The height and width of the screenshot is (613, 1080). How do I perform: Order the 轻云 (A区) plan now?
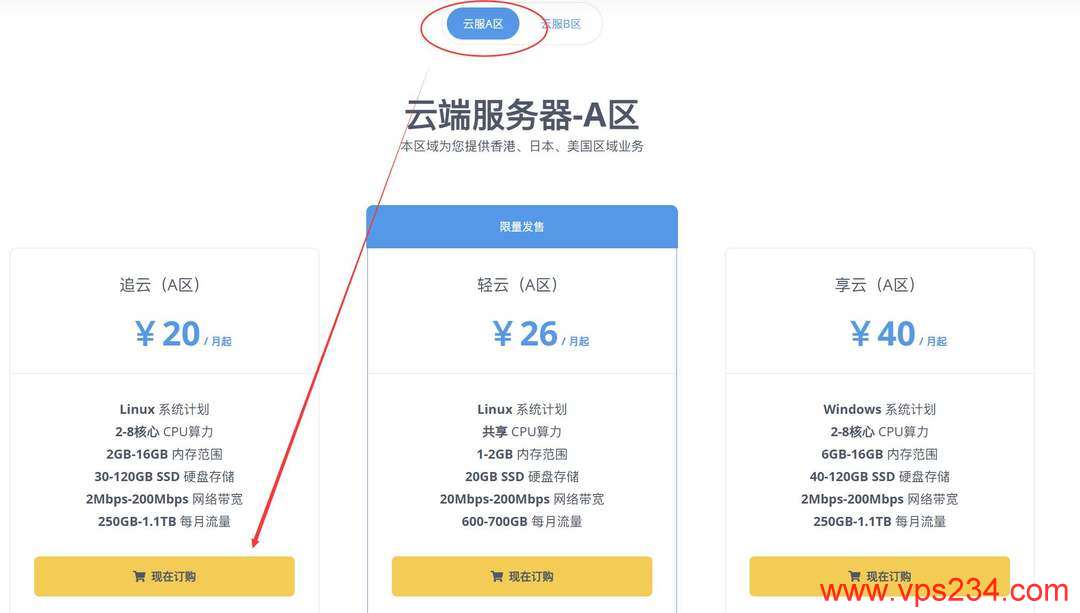click(522, 576)
